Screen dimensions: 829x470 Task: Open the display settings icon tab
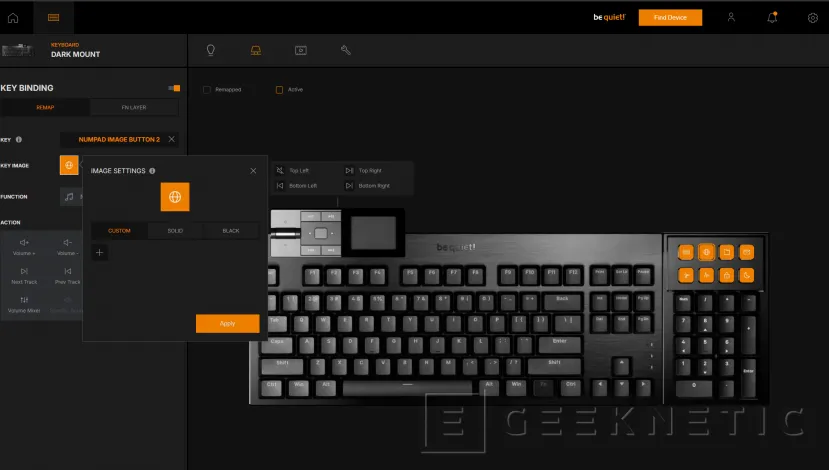coord(300,49)
